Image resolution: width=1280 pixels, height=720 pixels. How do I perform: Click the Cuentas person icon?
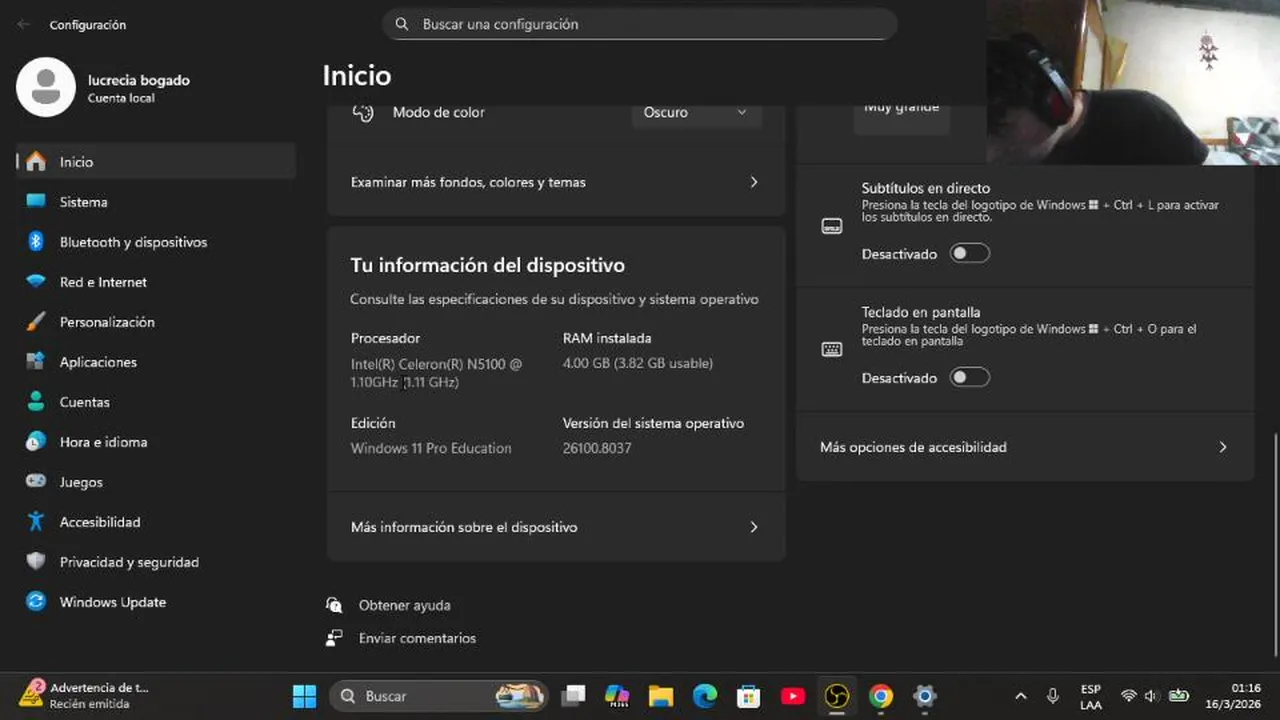[x=36, y=402]
